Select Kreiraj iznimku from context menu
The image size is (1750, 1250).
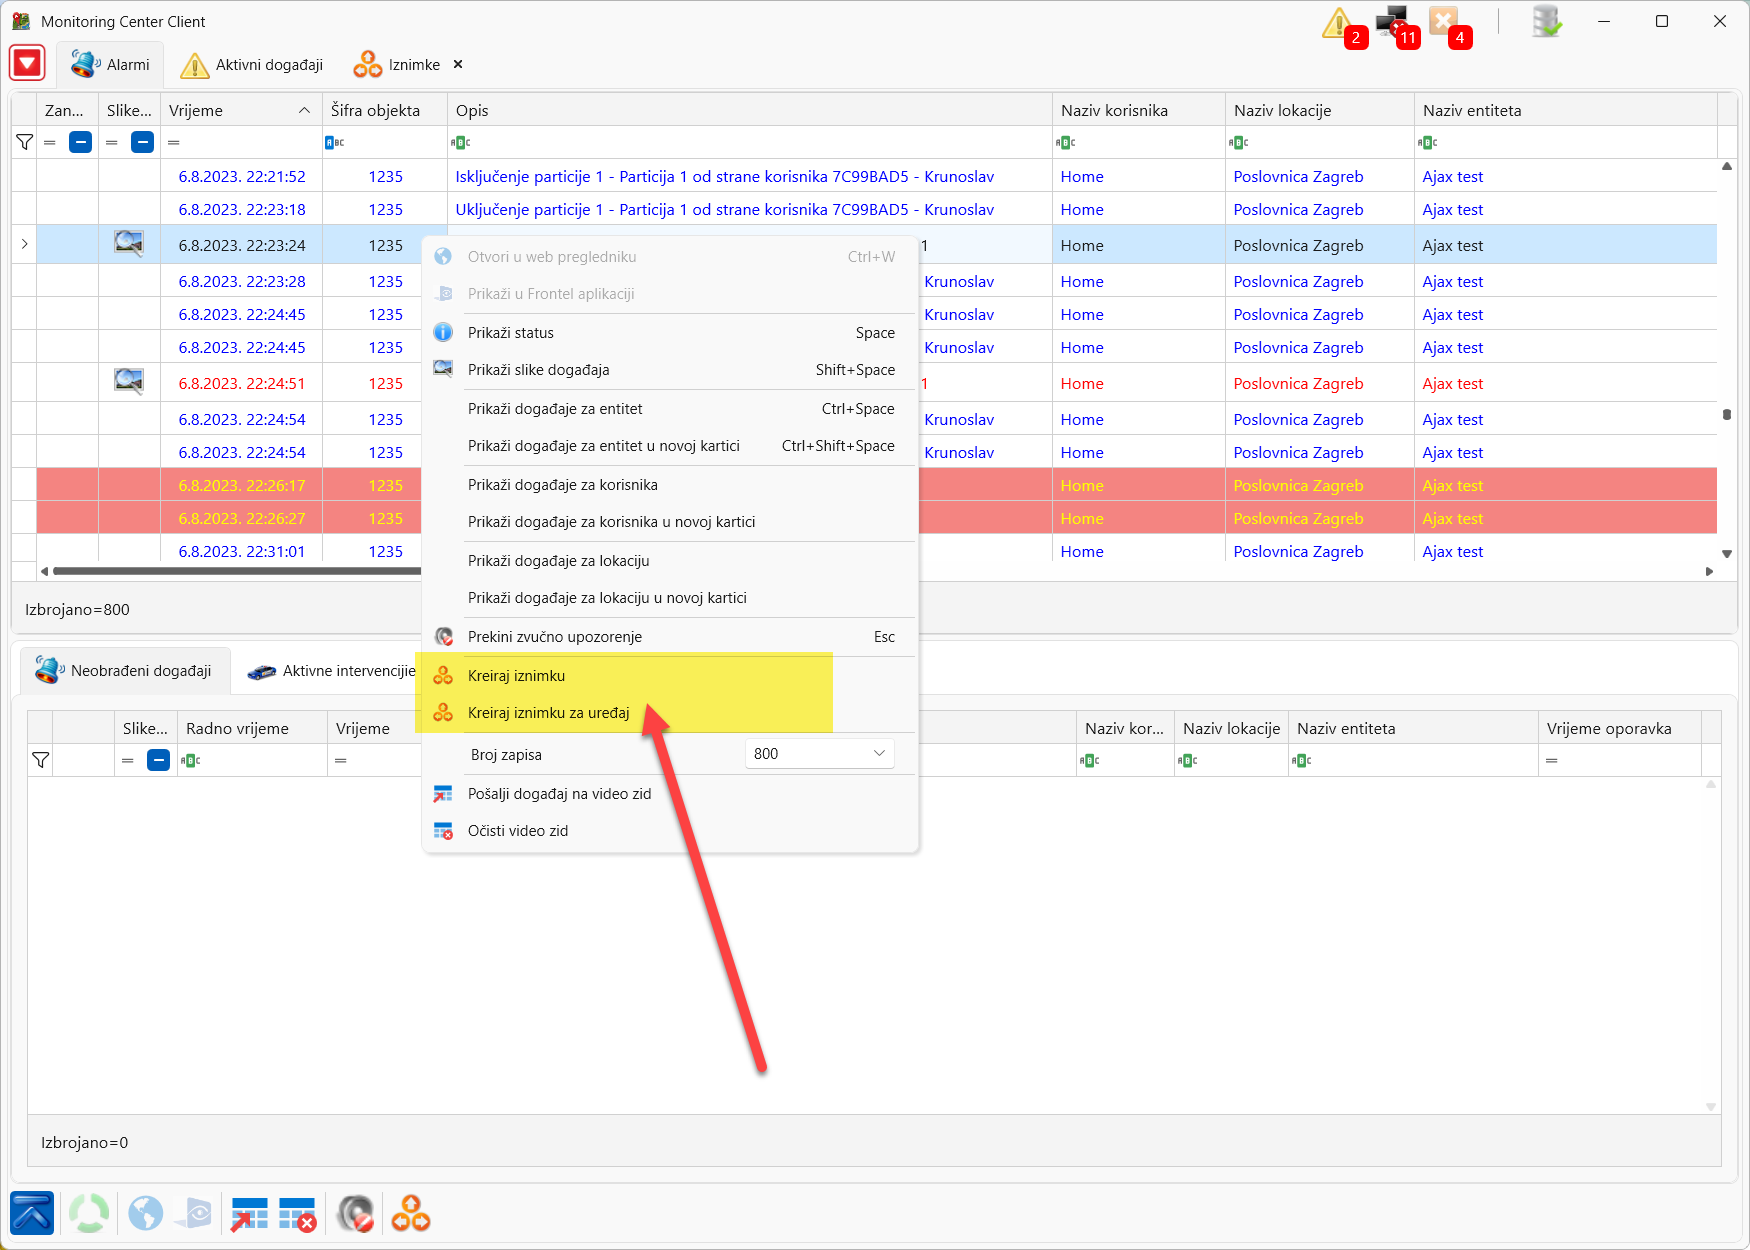(516, 676)
